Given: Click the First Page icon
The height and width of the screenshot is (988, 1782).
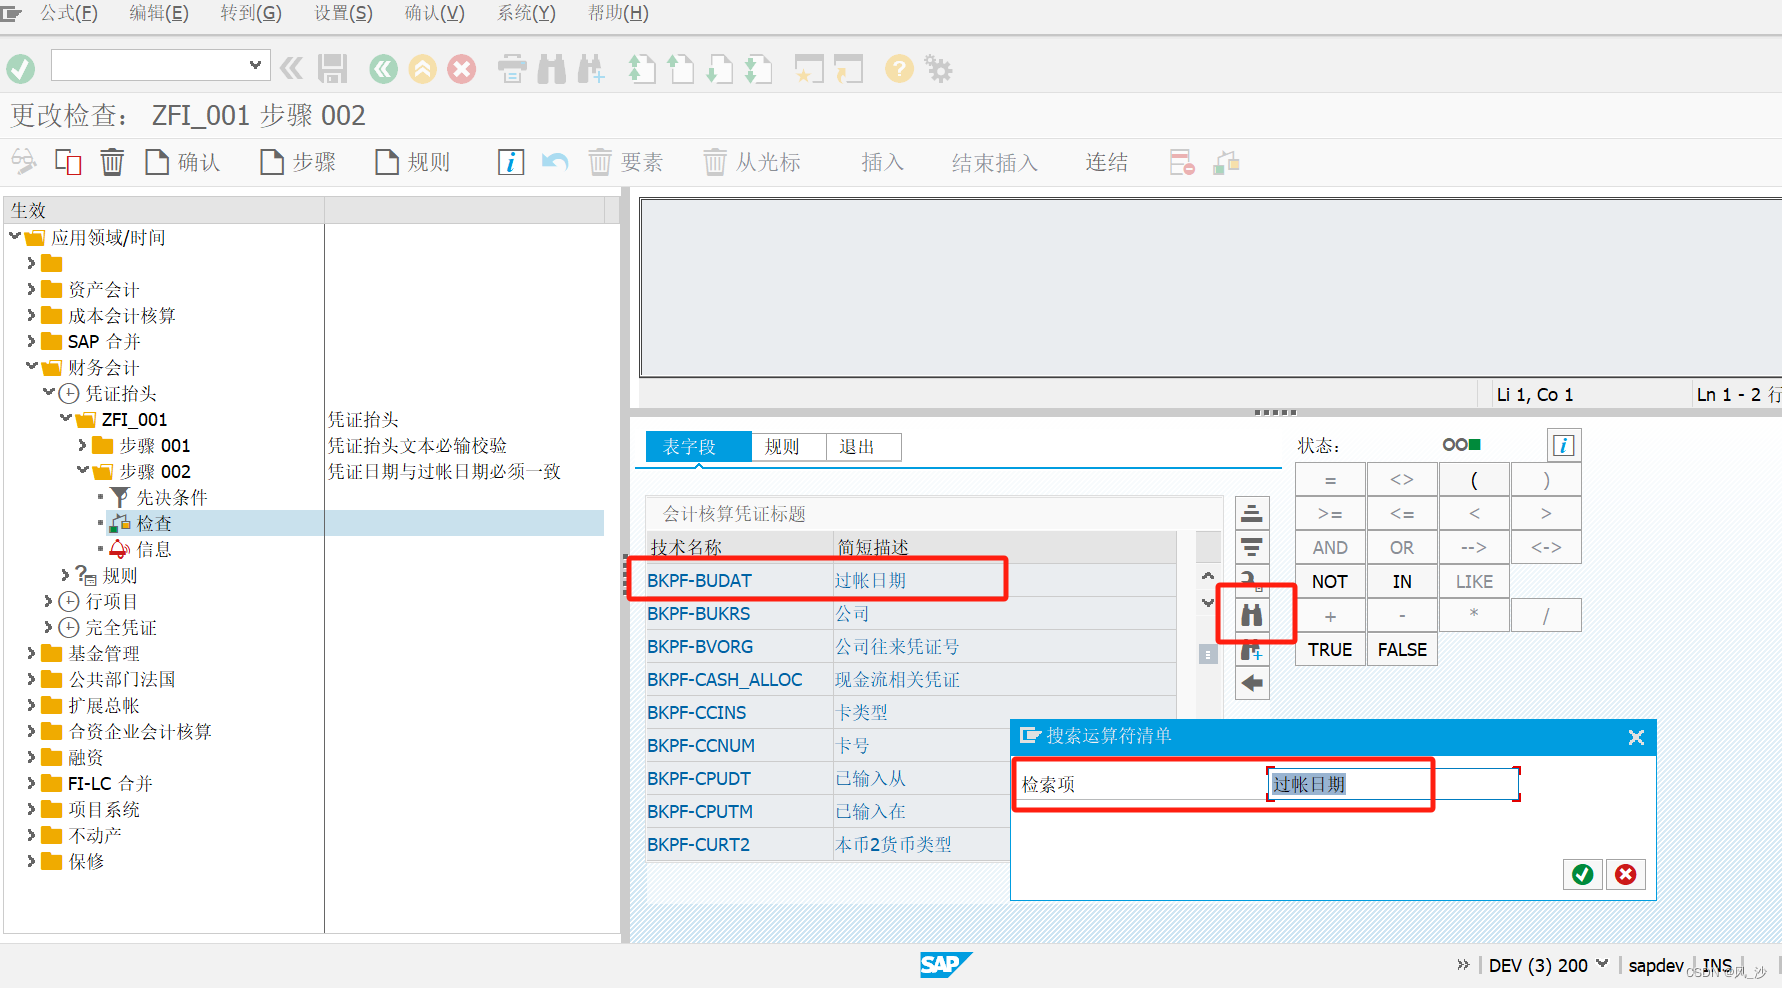Looking at the screenshot, I should pos(641,69).
